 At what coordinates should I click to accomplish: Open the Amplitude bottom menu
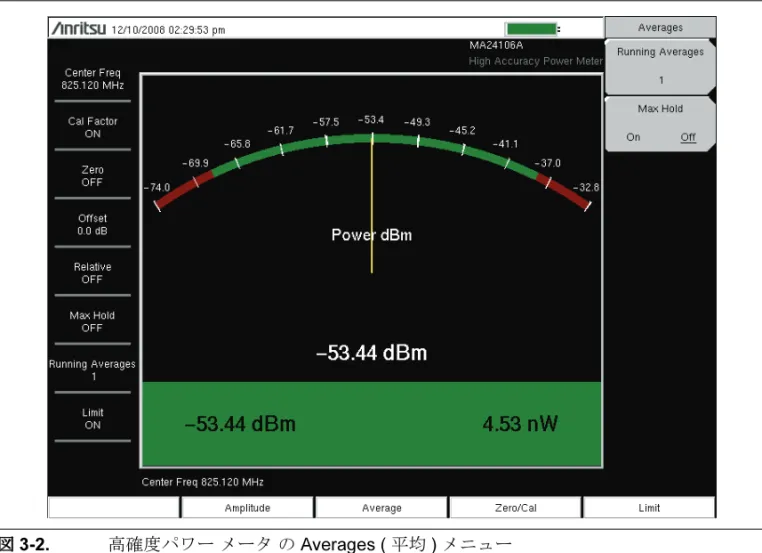tap(247, 508)
